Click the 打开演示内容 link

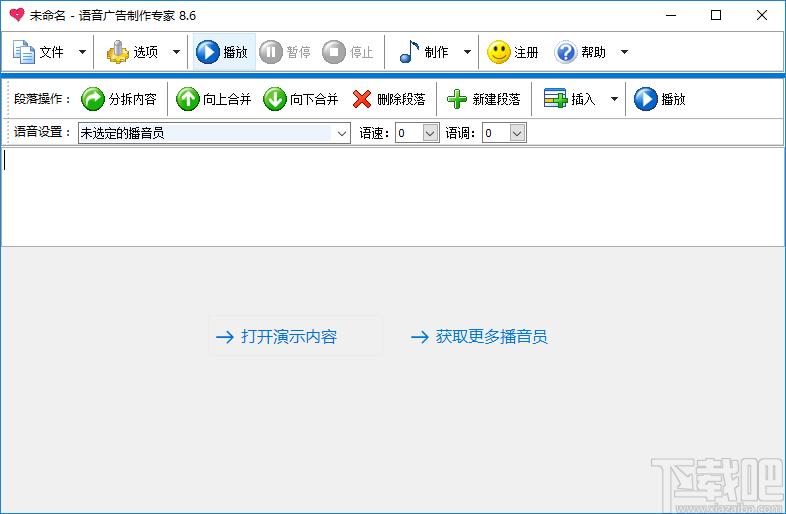(x=288, y=337)
